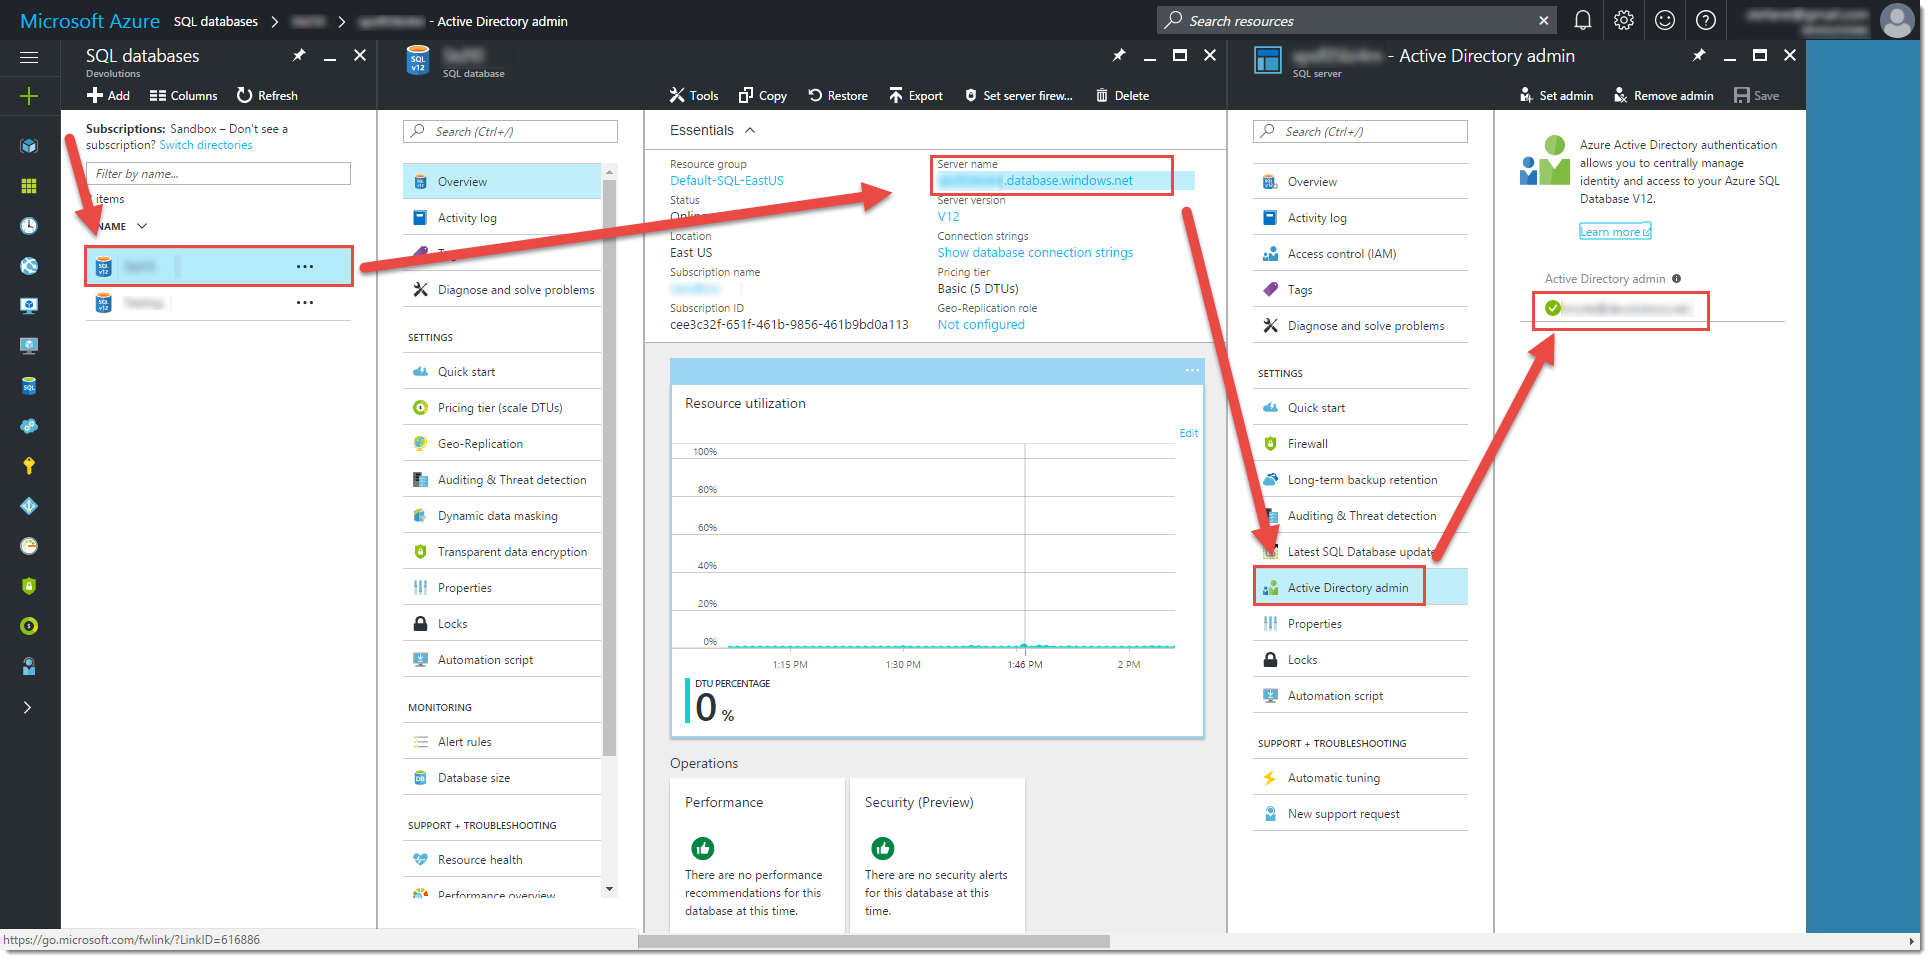Screen dimensions: 1930x960
Task: Select Activity log in database menu
Action: pos(502,218)
